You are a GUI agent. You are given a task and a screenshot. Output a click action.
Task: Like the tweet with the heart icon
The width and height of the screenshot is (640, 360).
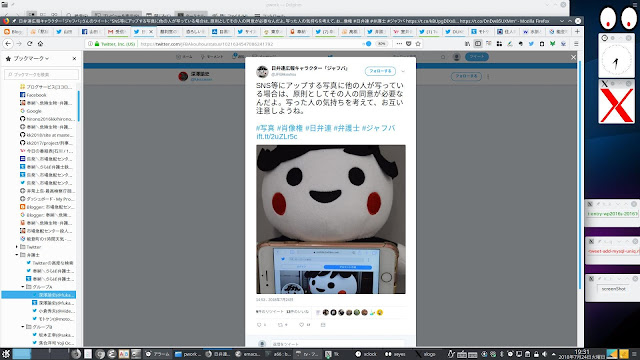[x=302, y=325]
